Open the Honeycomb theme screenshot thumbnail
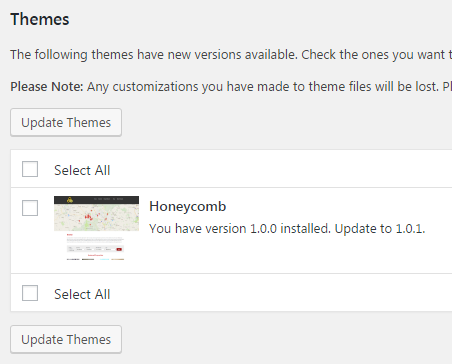This screenshot has height=364, width=452. click(x=96, y=228)
